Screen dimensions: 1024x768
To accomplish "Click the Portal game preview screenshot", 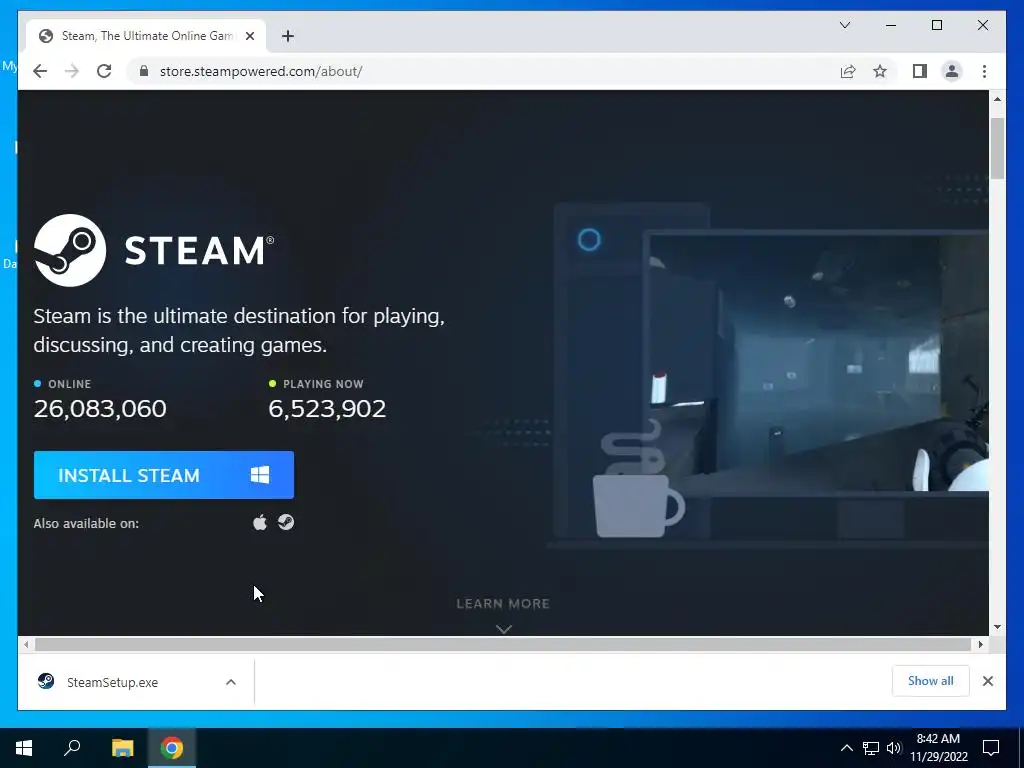I will [818, 364].
